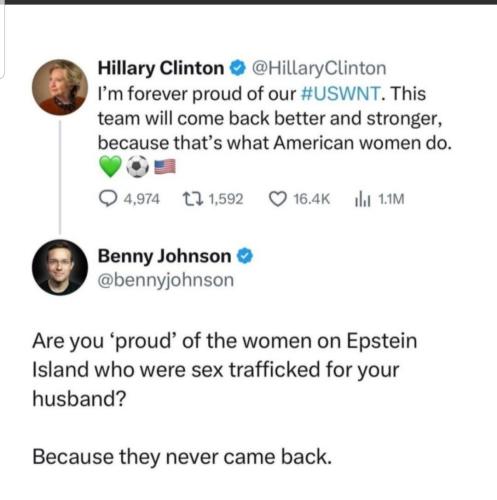This screenshot has height=500, width=497.
Task: Open Hillary Clinton's profile picture
Action: click(60, 87)
